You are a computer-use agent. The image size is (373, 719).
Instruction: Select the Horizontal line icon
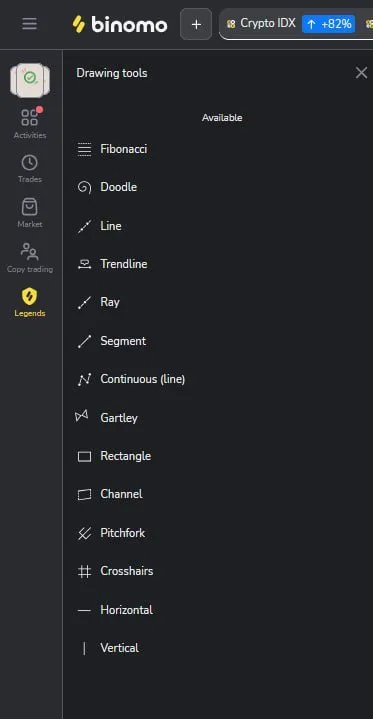pyautogui.click(x=84, y=610)
